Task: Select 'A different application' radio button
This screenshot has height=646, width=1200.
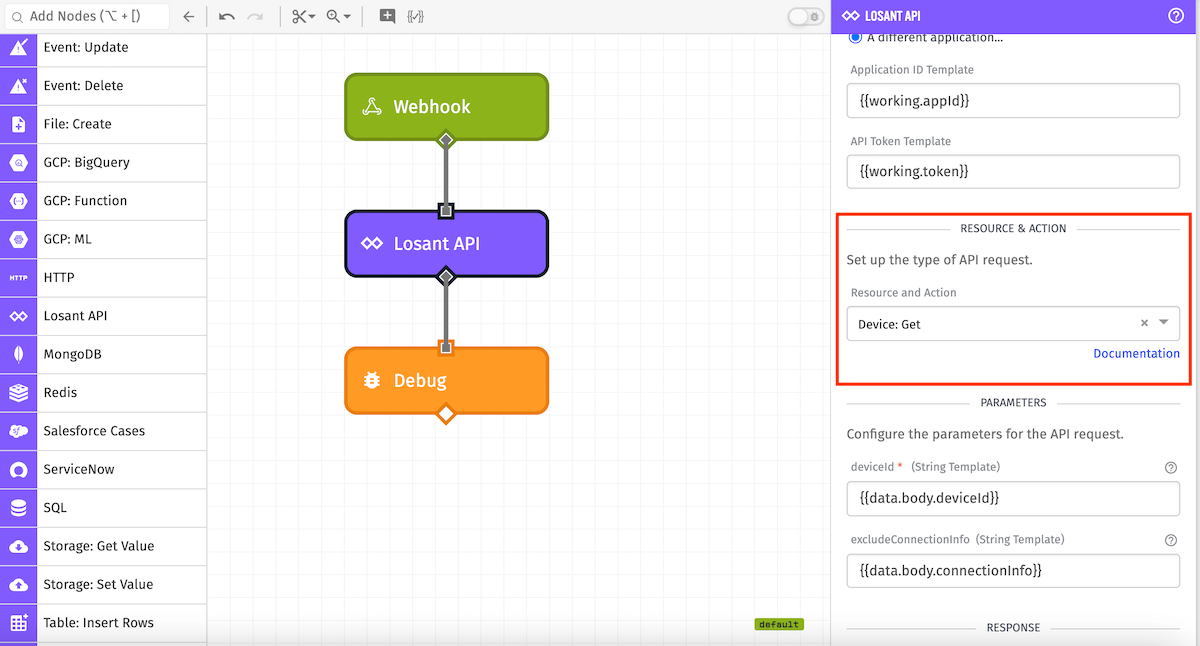Action: click(x=855, y=38)
